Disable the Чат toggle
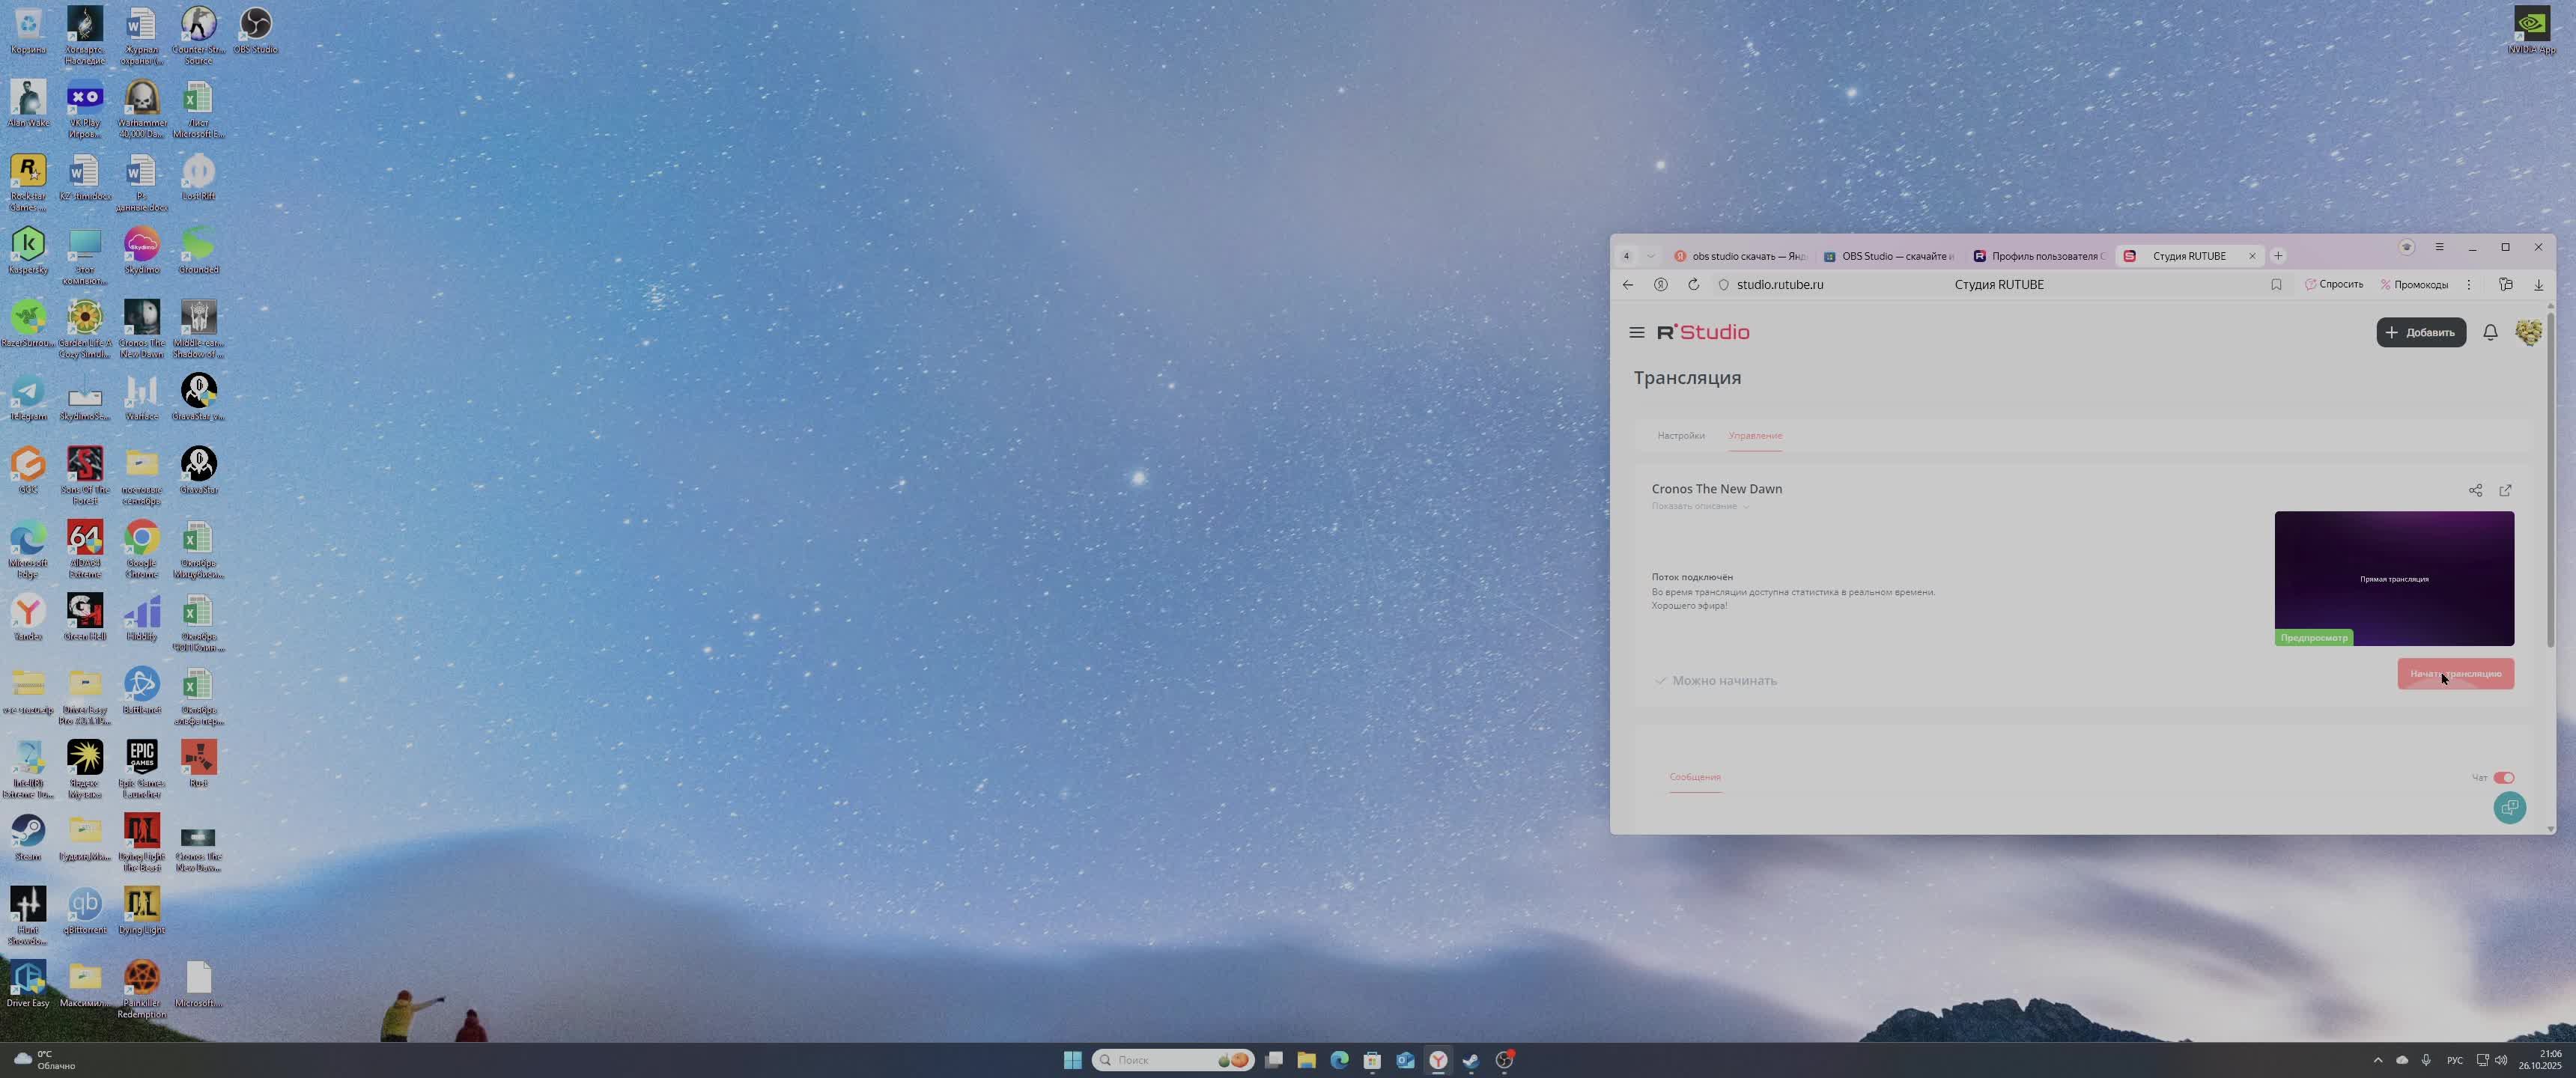The height and width of the screenshot is (1078, 2576). pyautogui.click(x=2503, y=778)
